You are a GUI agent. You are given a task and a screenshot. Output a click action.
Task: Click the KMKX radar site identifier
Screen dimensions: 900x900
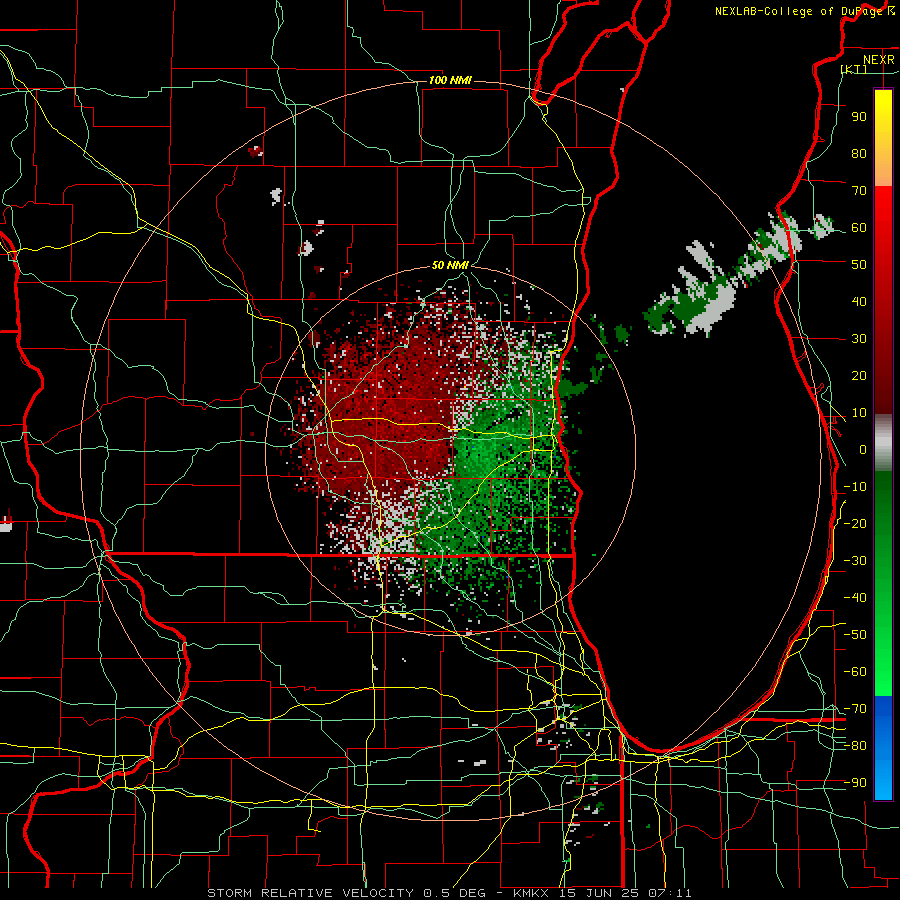pyautogui.click(x=533, y=893)
